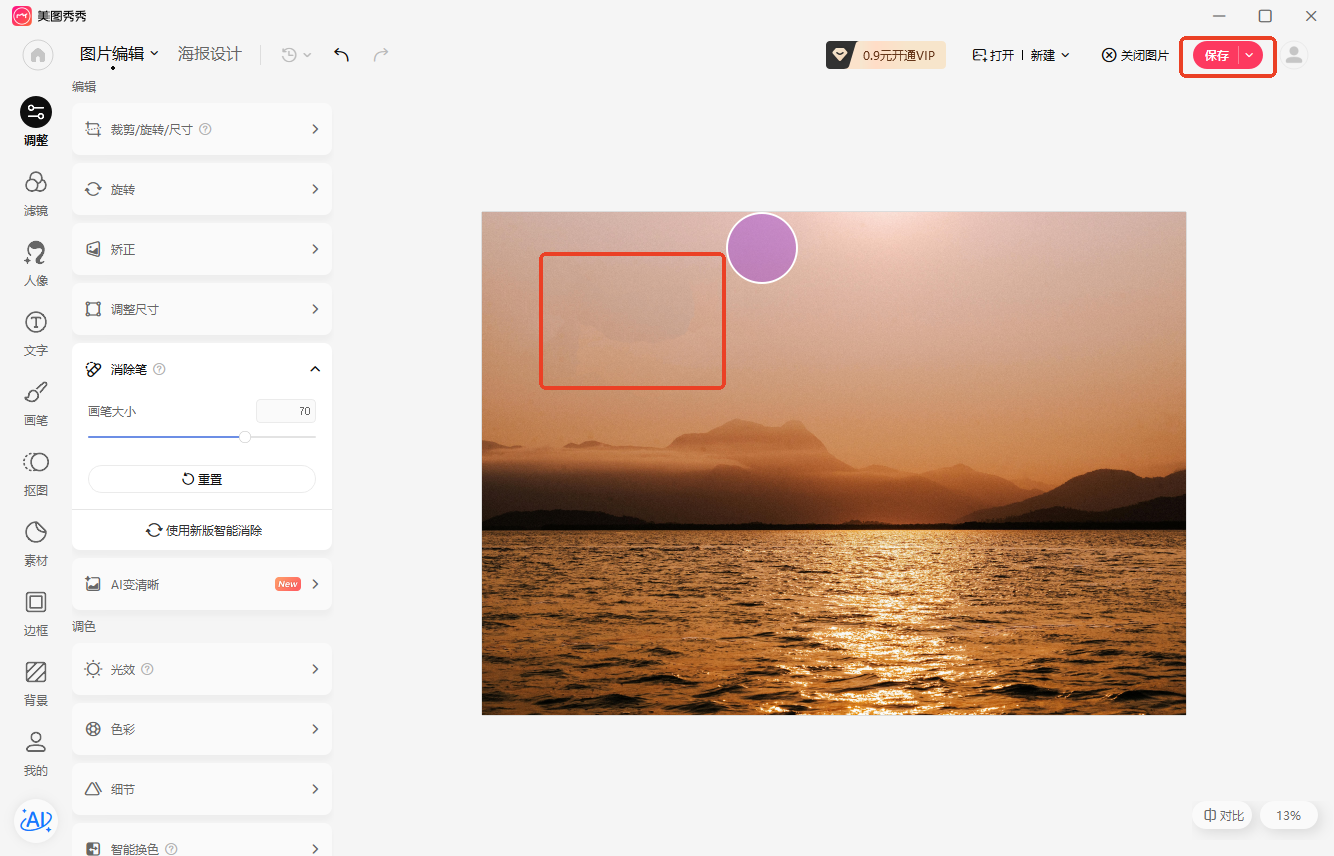
Task: Click the 13% zoom level indicator
Action: click(x=1288, y=816)
